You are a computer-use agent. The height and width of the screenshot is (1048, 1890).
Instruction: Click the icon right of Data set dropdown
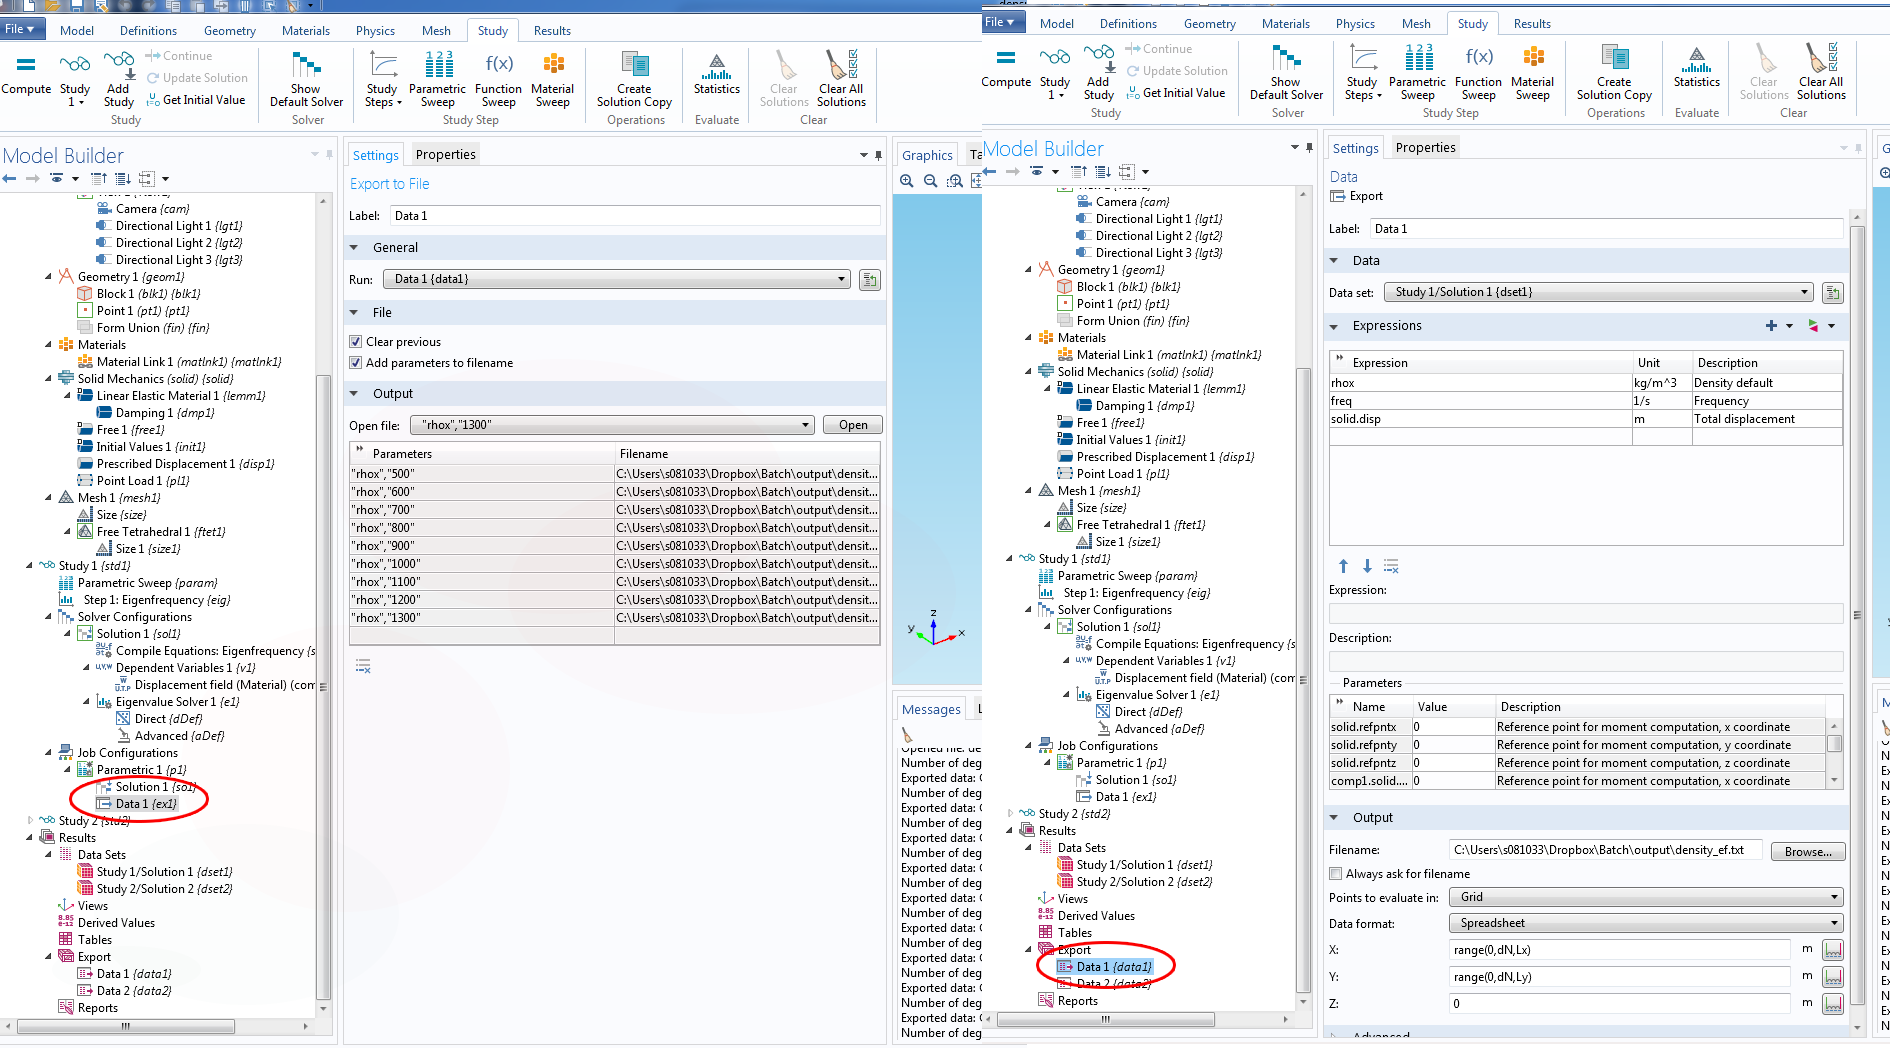tap(1832, 293)
